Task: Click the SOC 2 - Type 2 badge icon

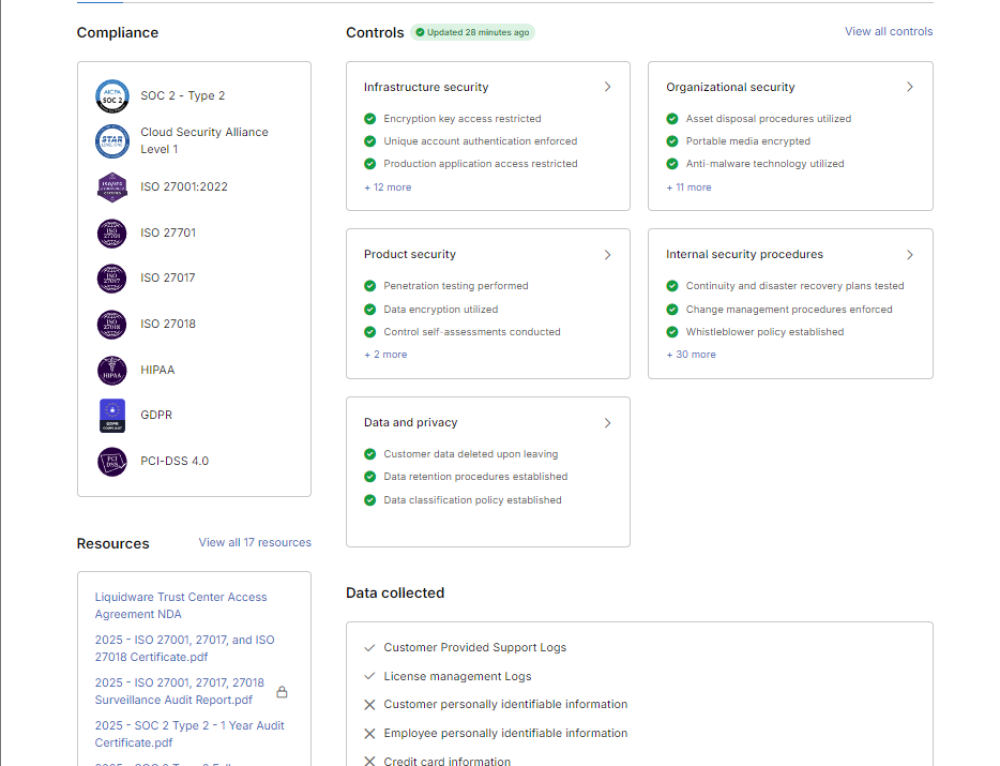Action: 112,96
